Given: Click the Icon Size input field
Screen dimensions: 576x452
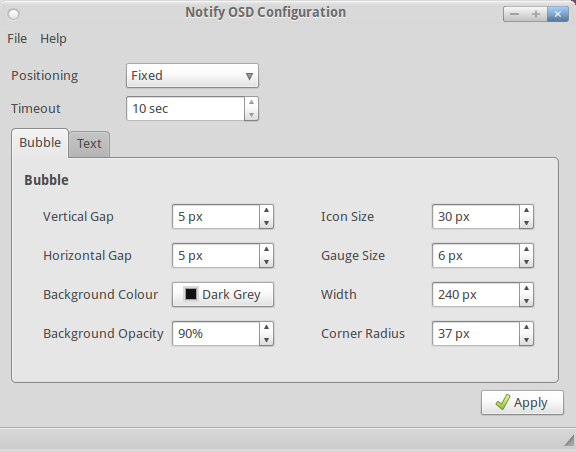Looking at the screenshot, I should click(x=476, y=217).
